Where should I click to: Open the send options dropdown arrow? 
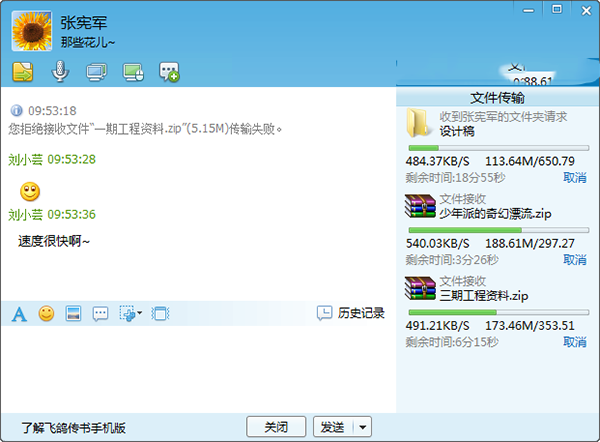(362, 427)
